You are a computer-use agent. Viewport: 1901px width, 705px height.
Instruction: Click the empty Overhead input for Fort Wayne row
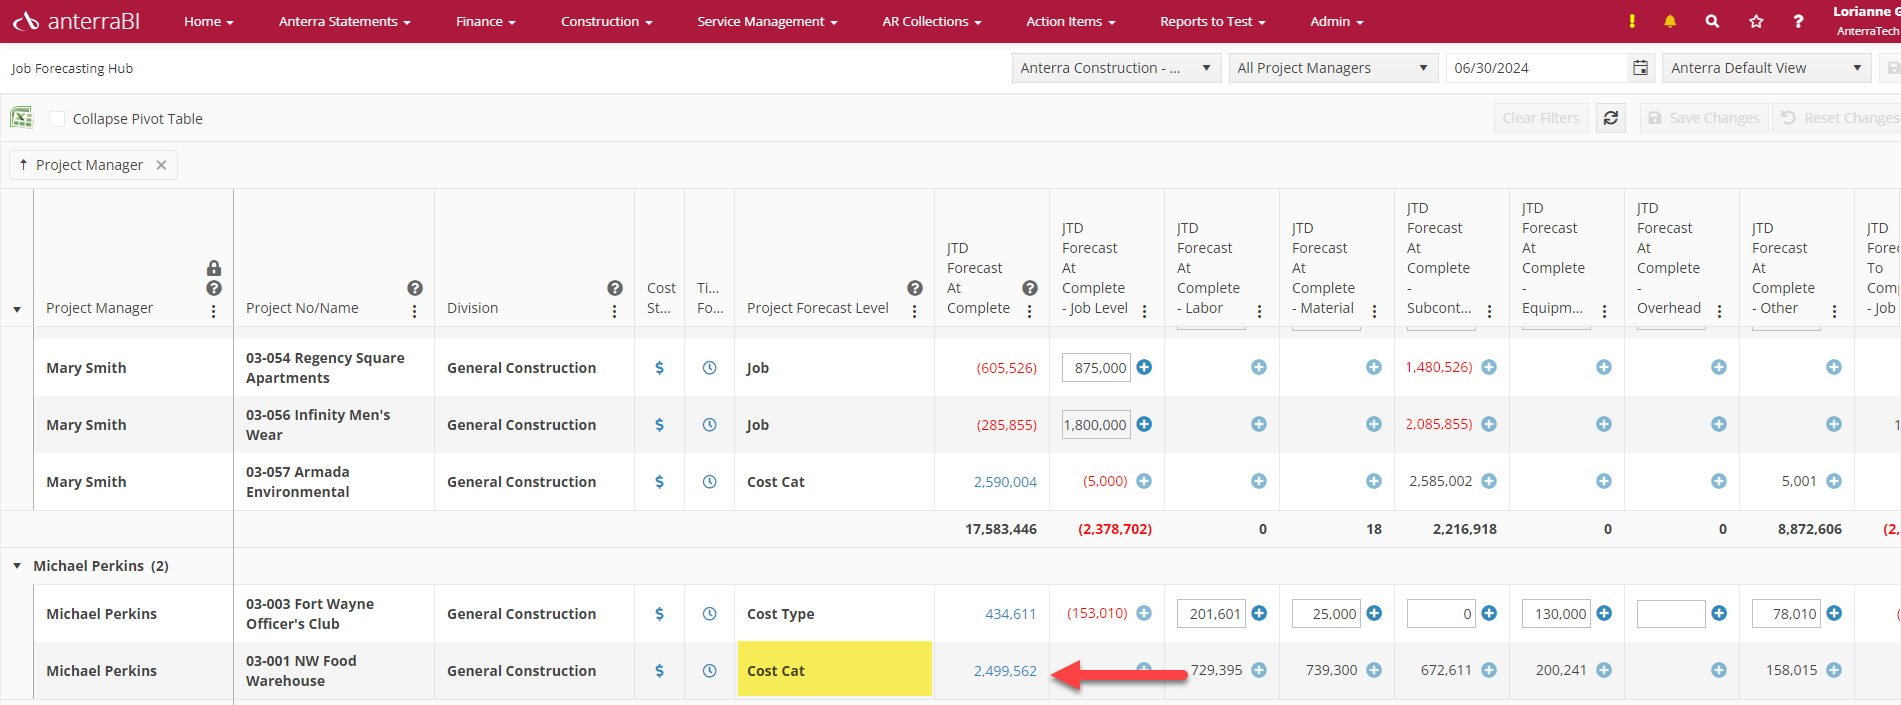pyautogui.click(x=1671, y=614)
